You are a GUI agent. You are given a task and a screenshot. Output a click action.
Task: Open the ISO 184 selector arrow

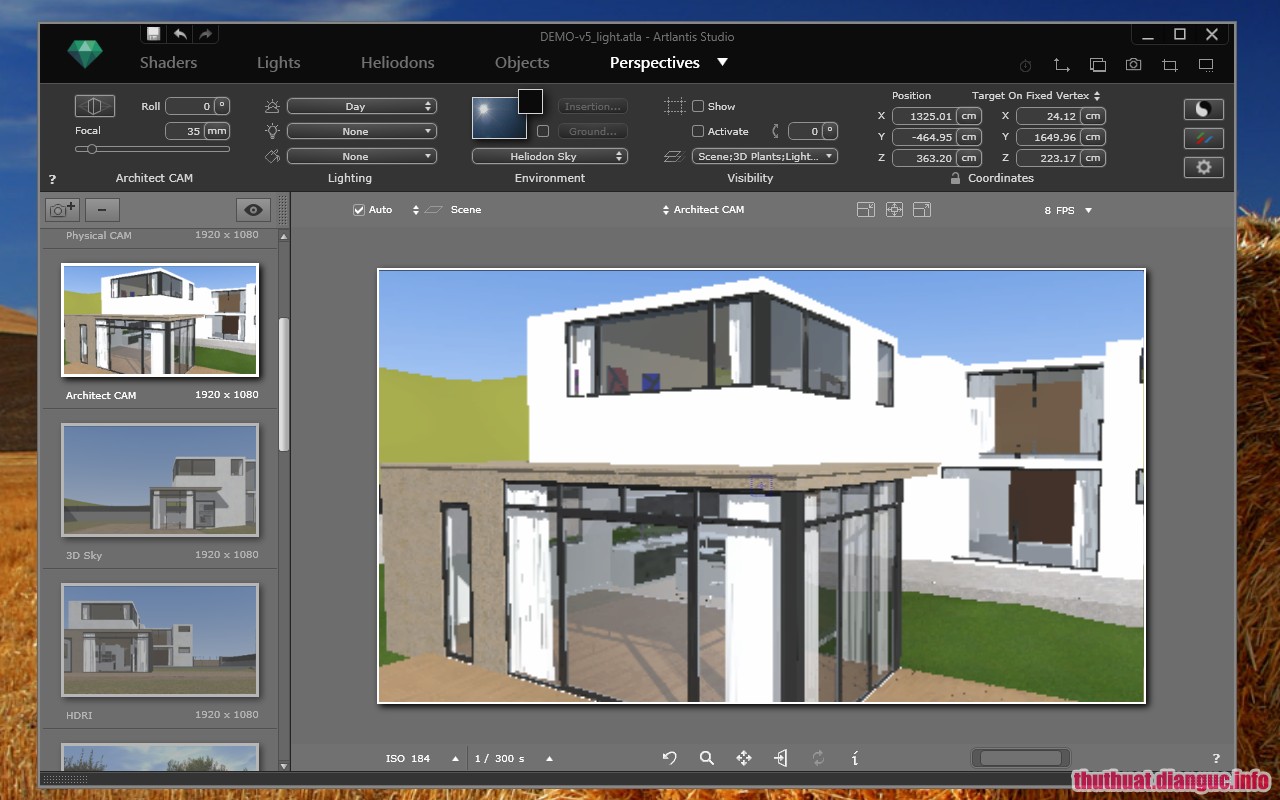coord(456,759)
